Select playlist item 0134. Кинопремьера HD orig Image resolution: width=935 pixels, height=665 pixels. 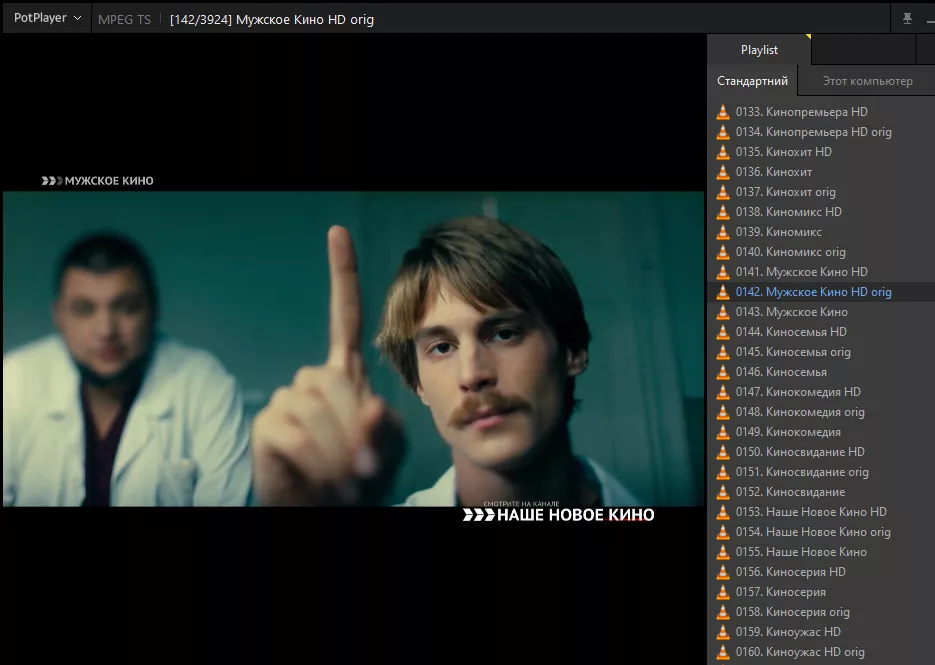pyautogui.click(x=821, y=132)
